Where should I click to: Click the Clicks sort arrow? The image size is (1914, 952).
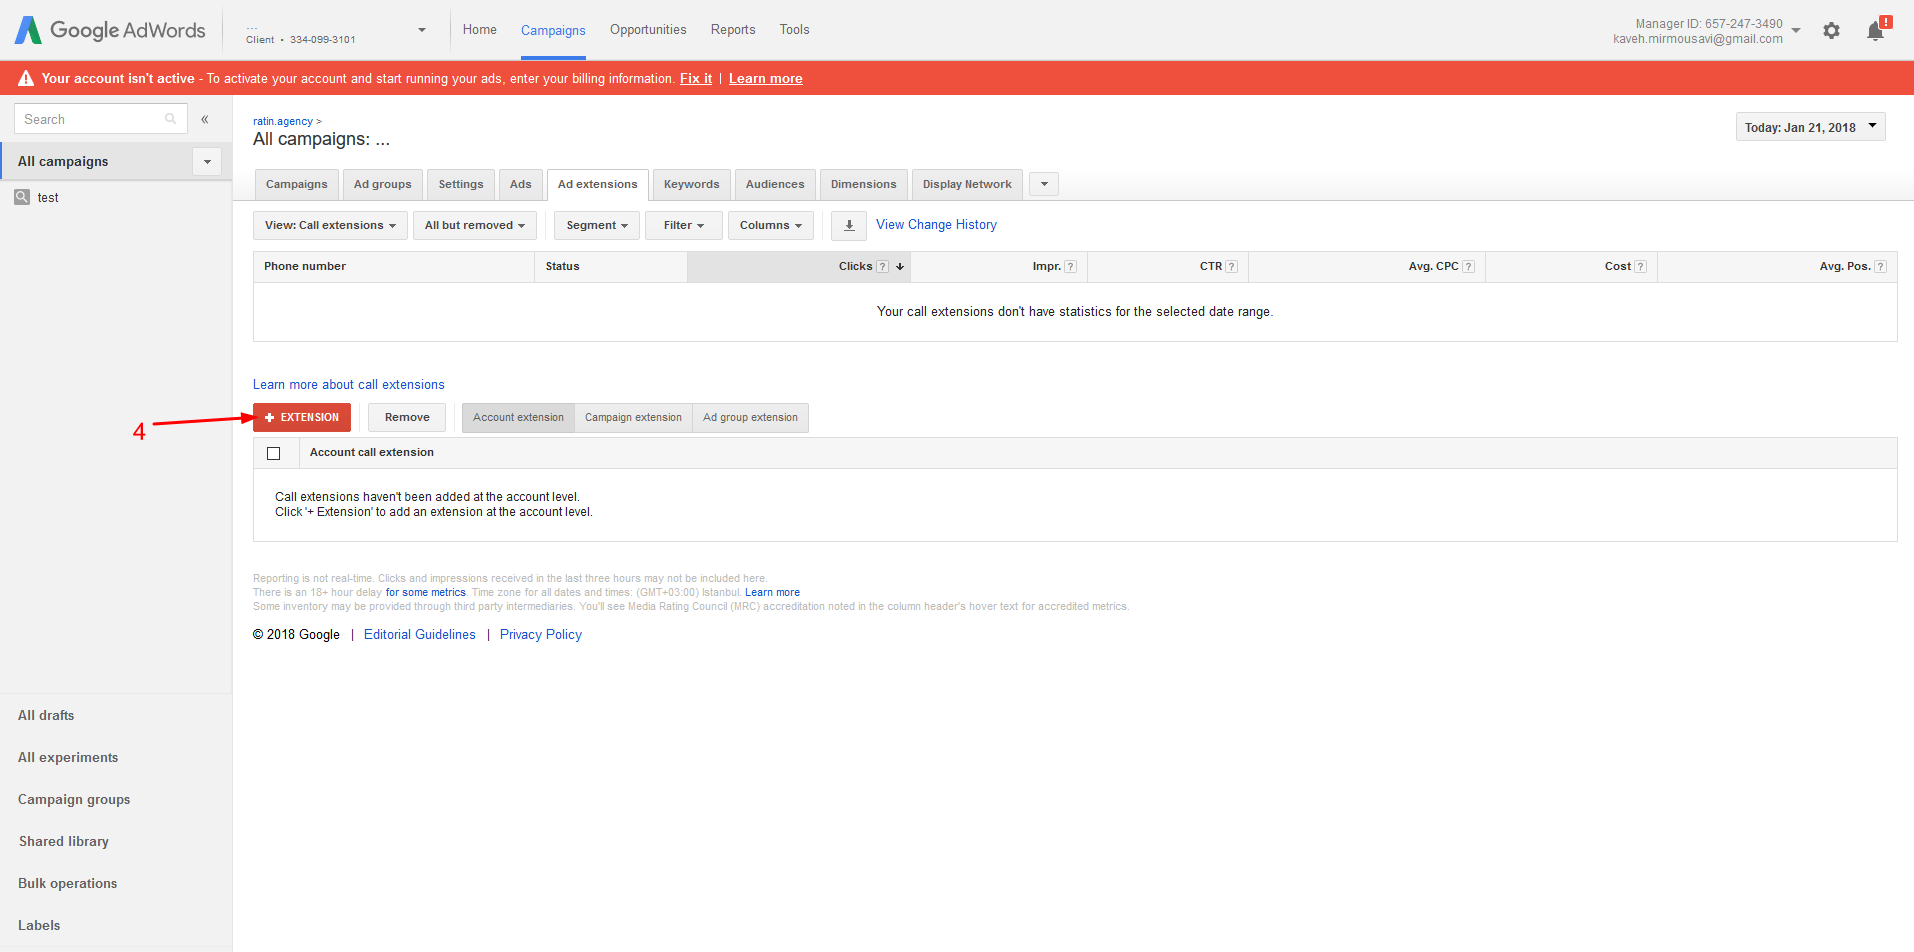click(x=900, y=267)
